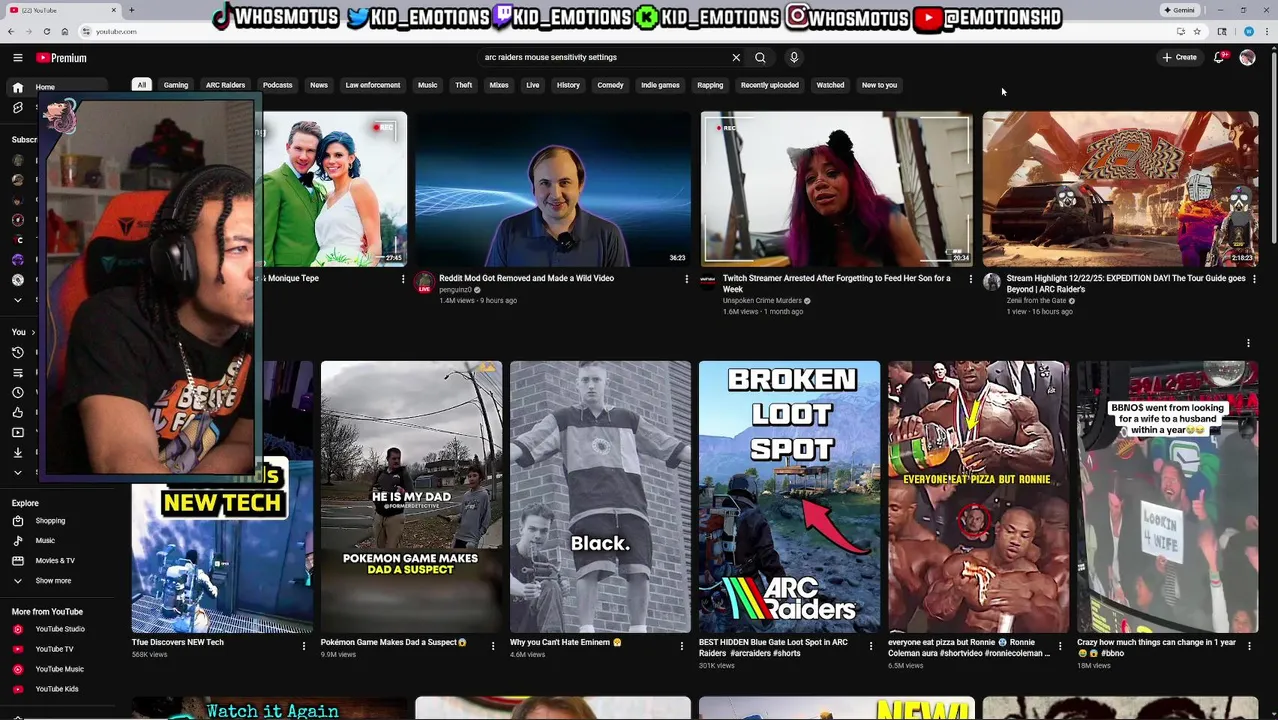Viewport: 1278px width, 720px height.
Task: Open Gemini in Chrome
Action: point(1179,10)
